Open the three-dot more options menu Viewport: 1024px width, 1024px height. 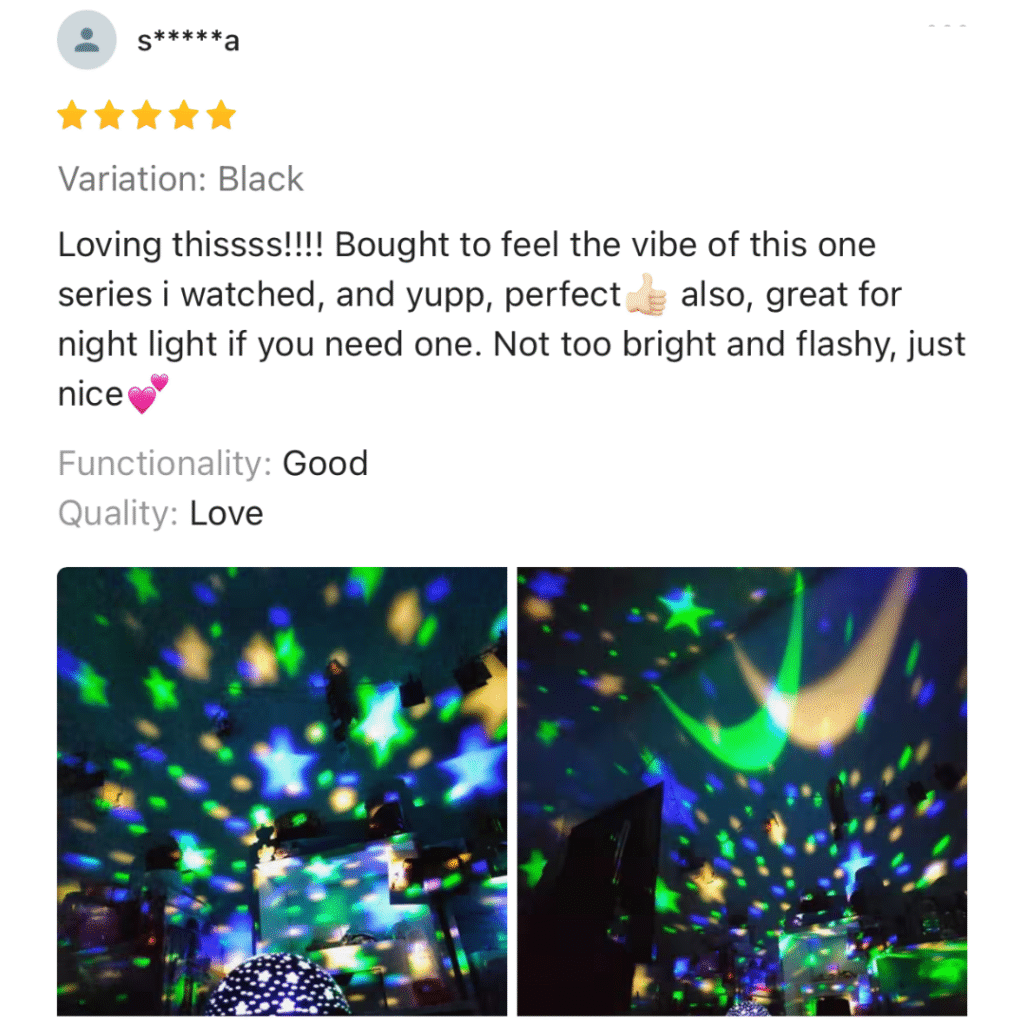(x=947, y=25)
